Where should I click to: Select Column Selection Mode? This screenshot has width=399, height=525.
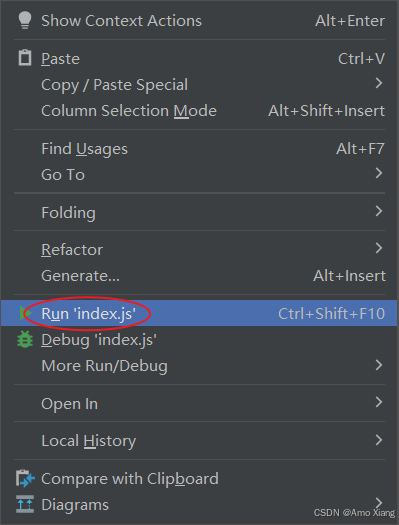pyautogui.click(x=200, y=111)
